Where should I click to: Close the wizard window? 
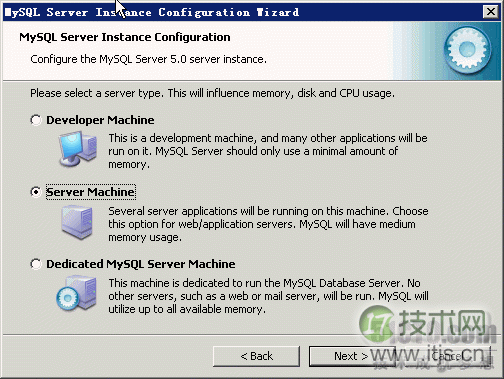[x=491, y=12]
